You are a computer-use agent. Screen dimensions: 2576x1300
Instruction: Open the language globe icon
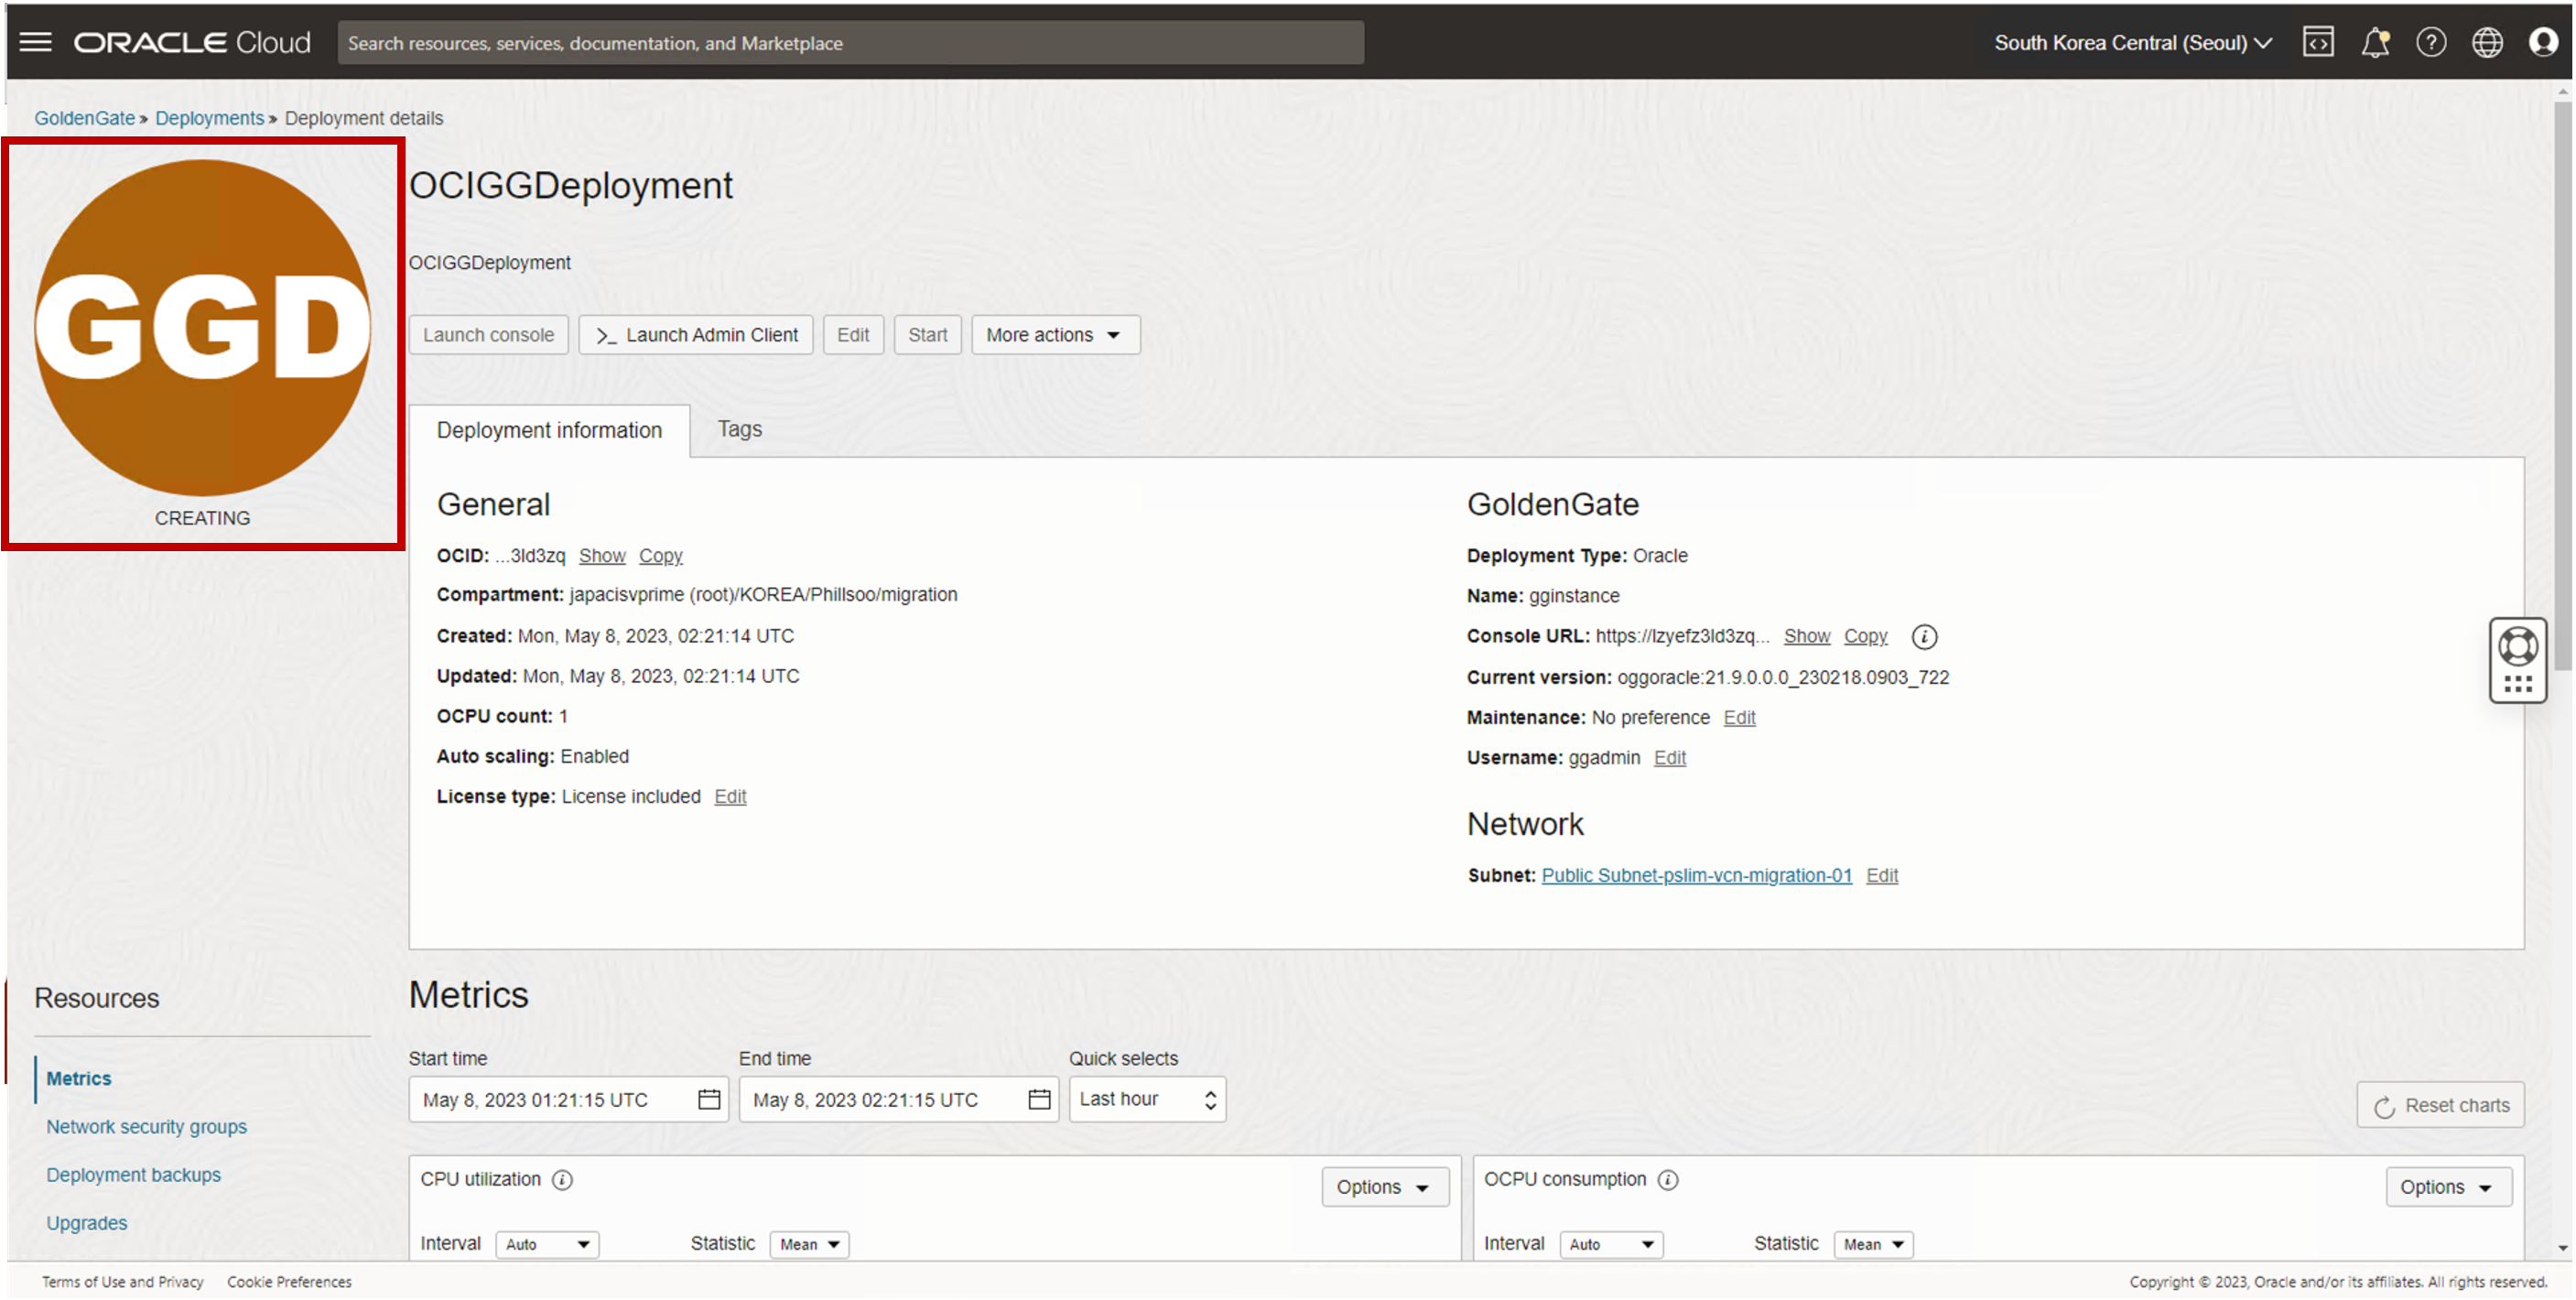(x=2487, y=42)
